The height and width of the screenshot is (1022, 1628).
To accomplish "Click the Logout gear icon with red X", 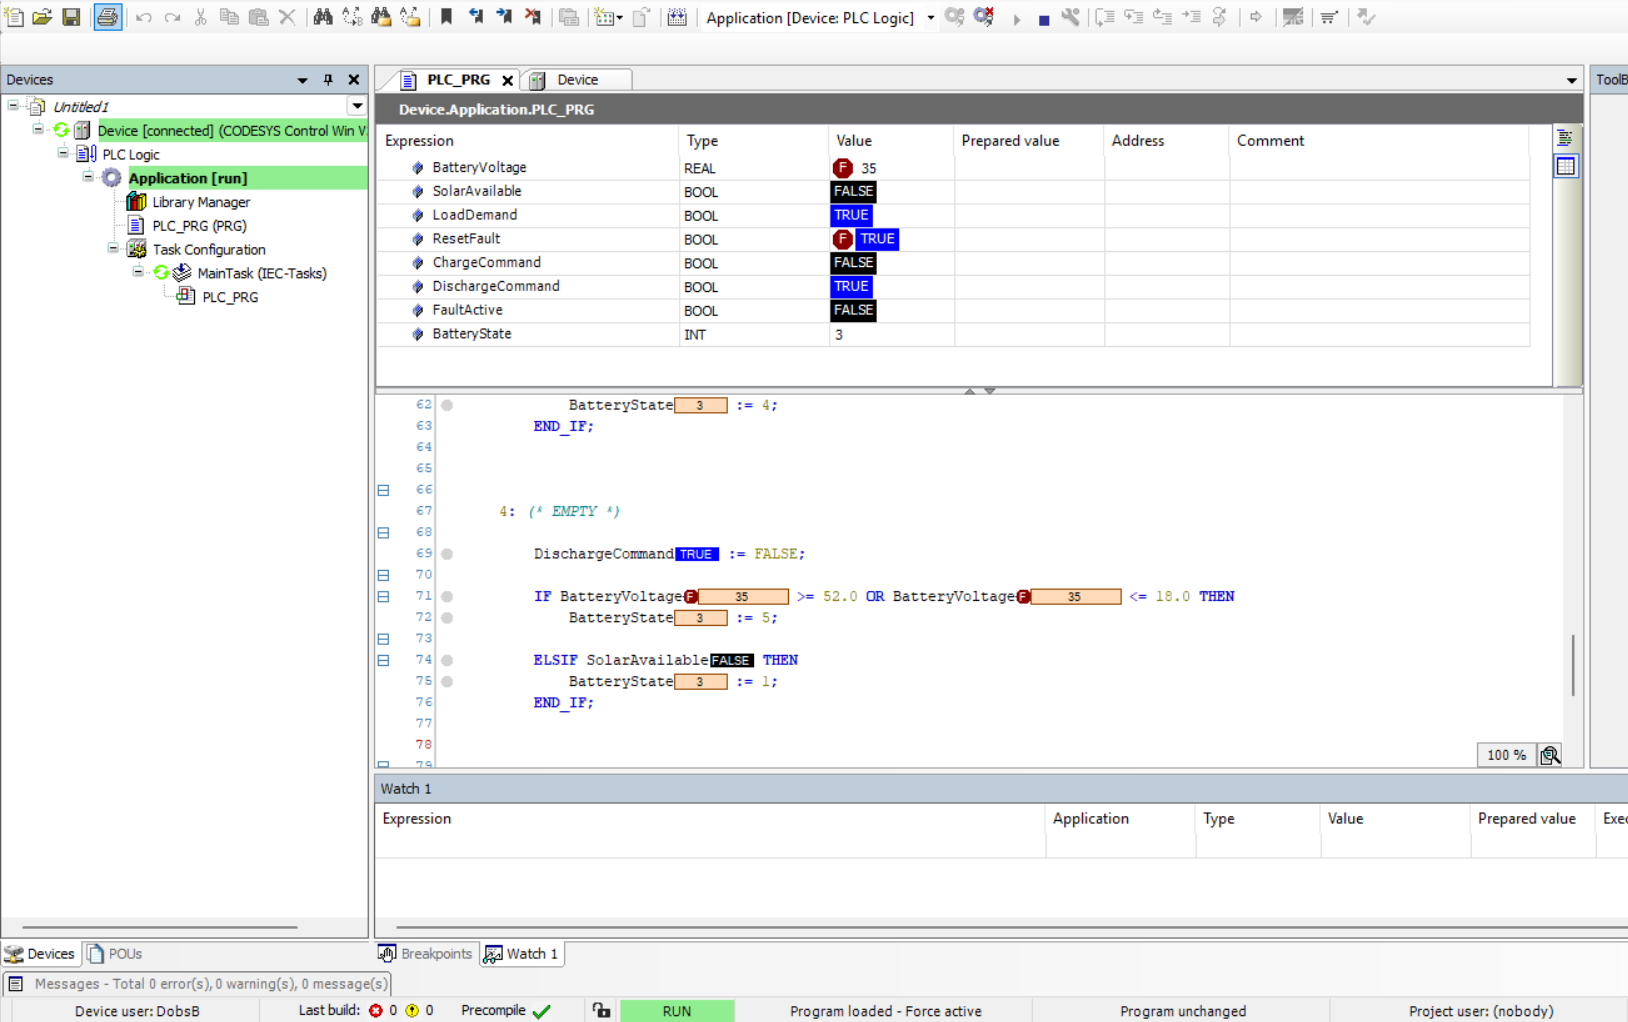I will click(x=984, y=17).
